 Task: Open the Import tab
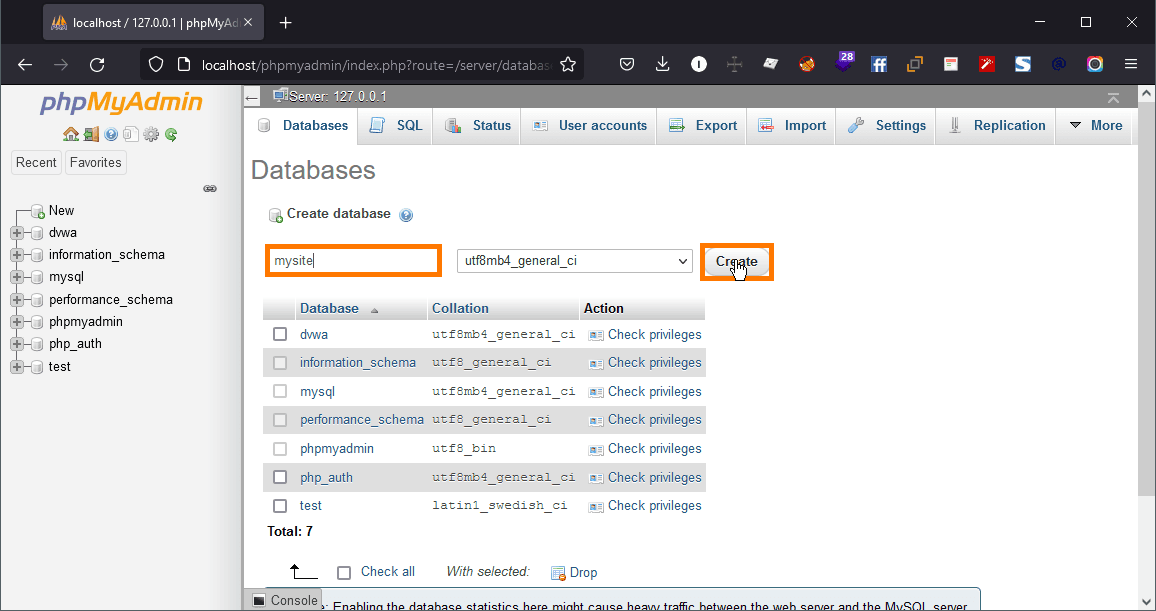(x=792, y=125)
